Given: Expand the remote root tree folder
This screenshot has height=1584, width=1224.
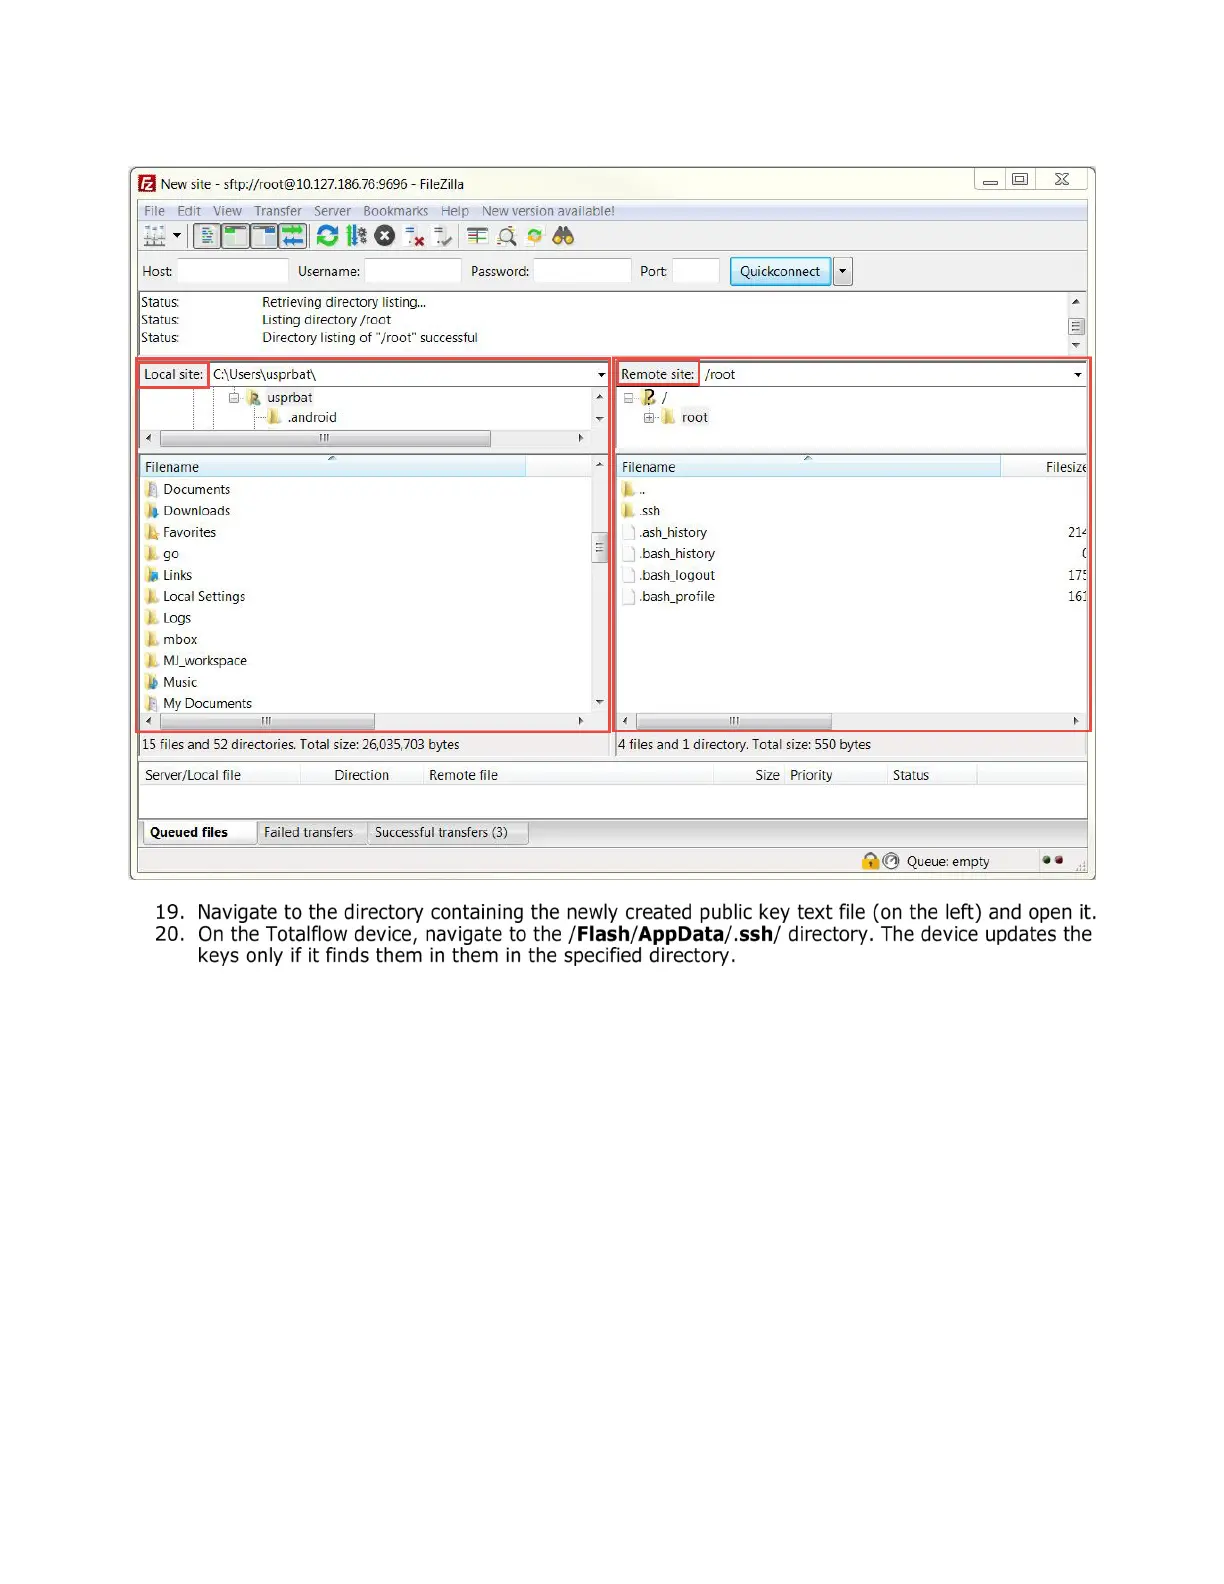Looking at the screenshot, I should click(x=649, y=418).
